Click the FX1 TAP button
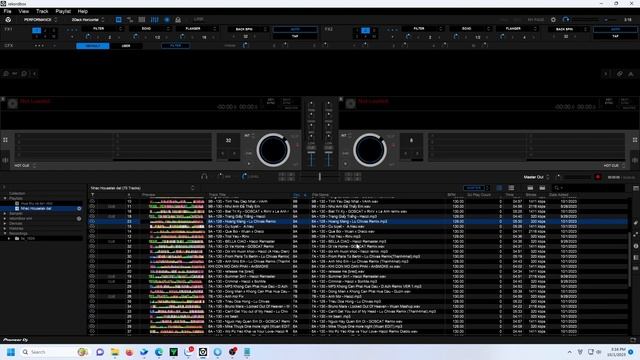The image size is (640, 360). (x=295, y=36)
